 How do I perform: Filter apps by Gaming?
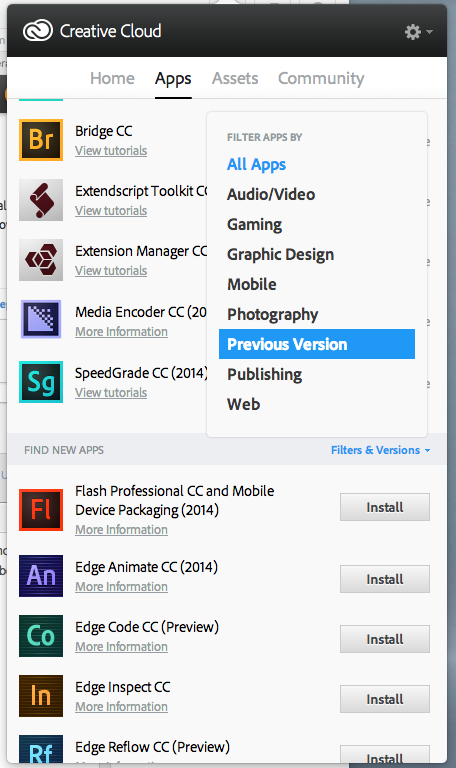pyautogui.click(x=254, y=224)
